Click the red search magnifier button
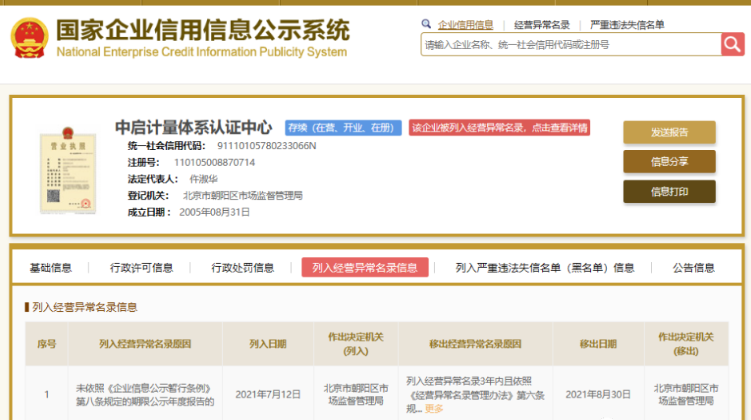The width and height of the screenshot is (751, 420). click(732, 44)
